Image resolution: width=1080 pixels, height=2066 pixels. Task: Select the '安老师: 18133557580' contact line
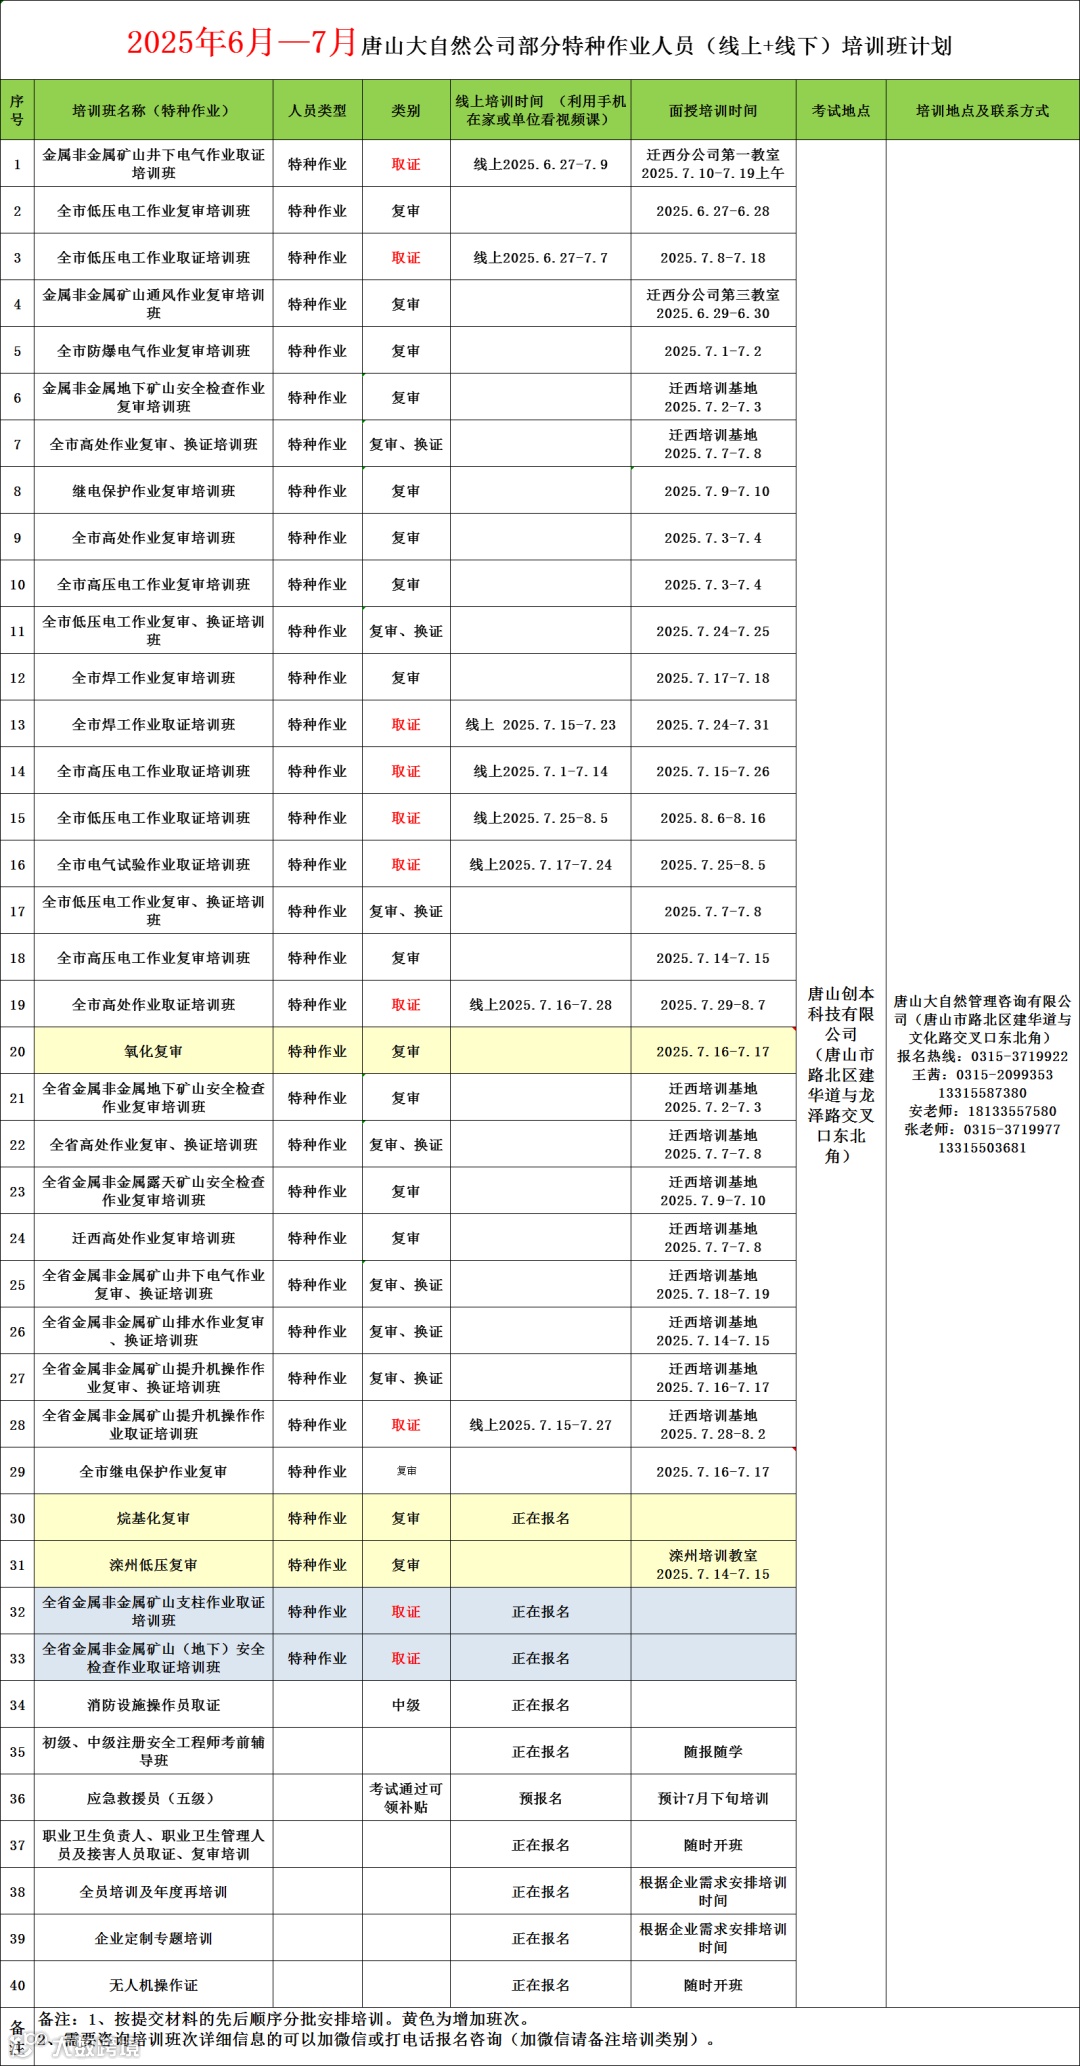click(982, 1111)
